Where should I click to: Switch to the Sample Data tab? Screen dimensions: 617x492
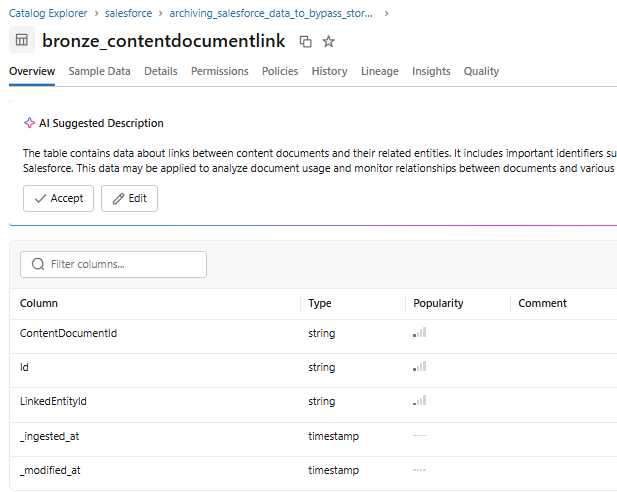[100, 71]
